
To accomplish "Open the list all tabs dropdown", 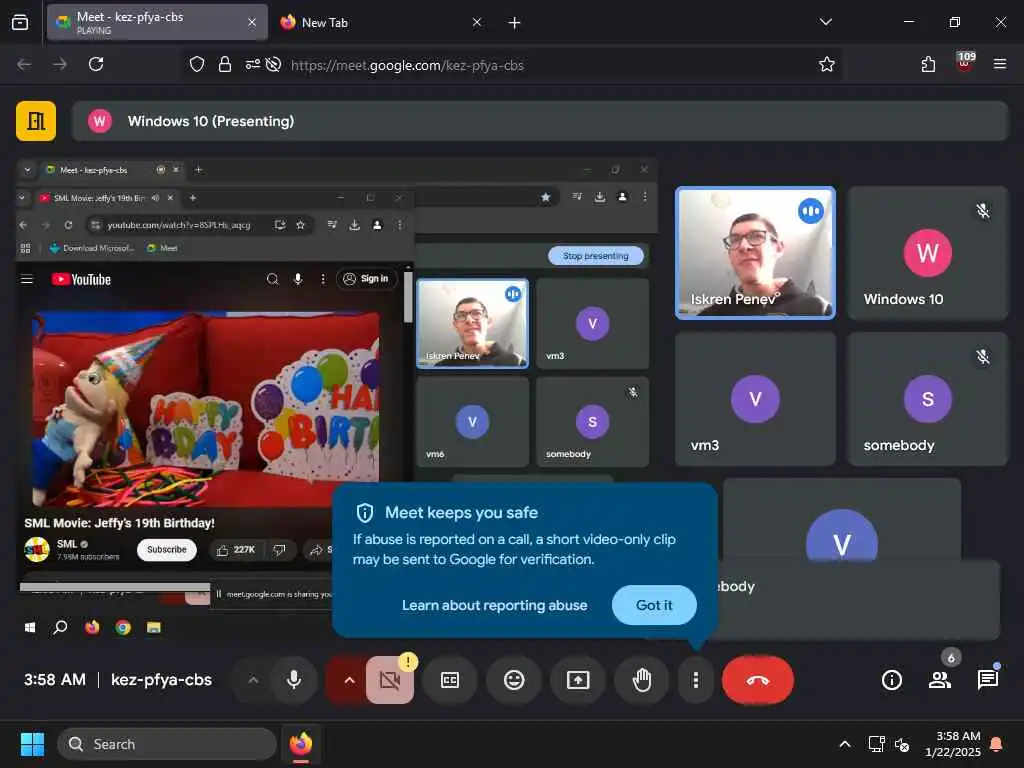I will click(825, 22).
